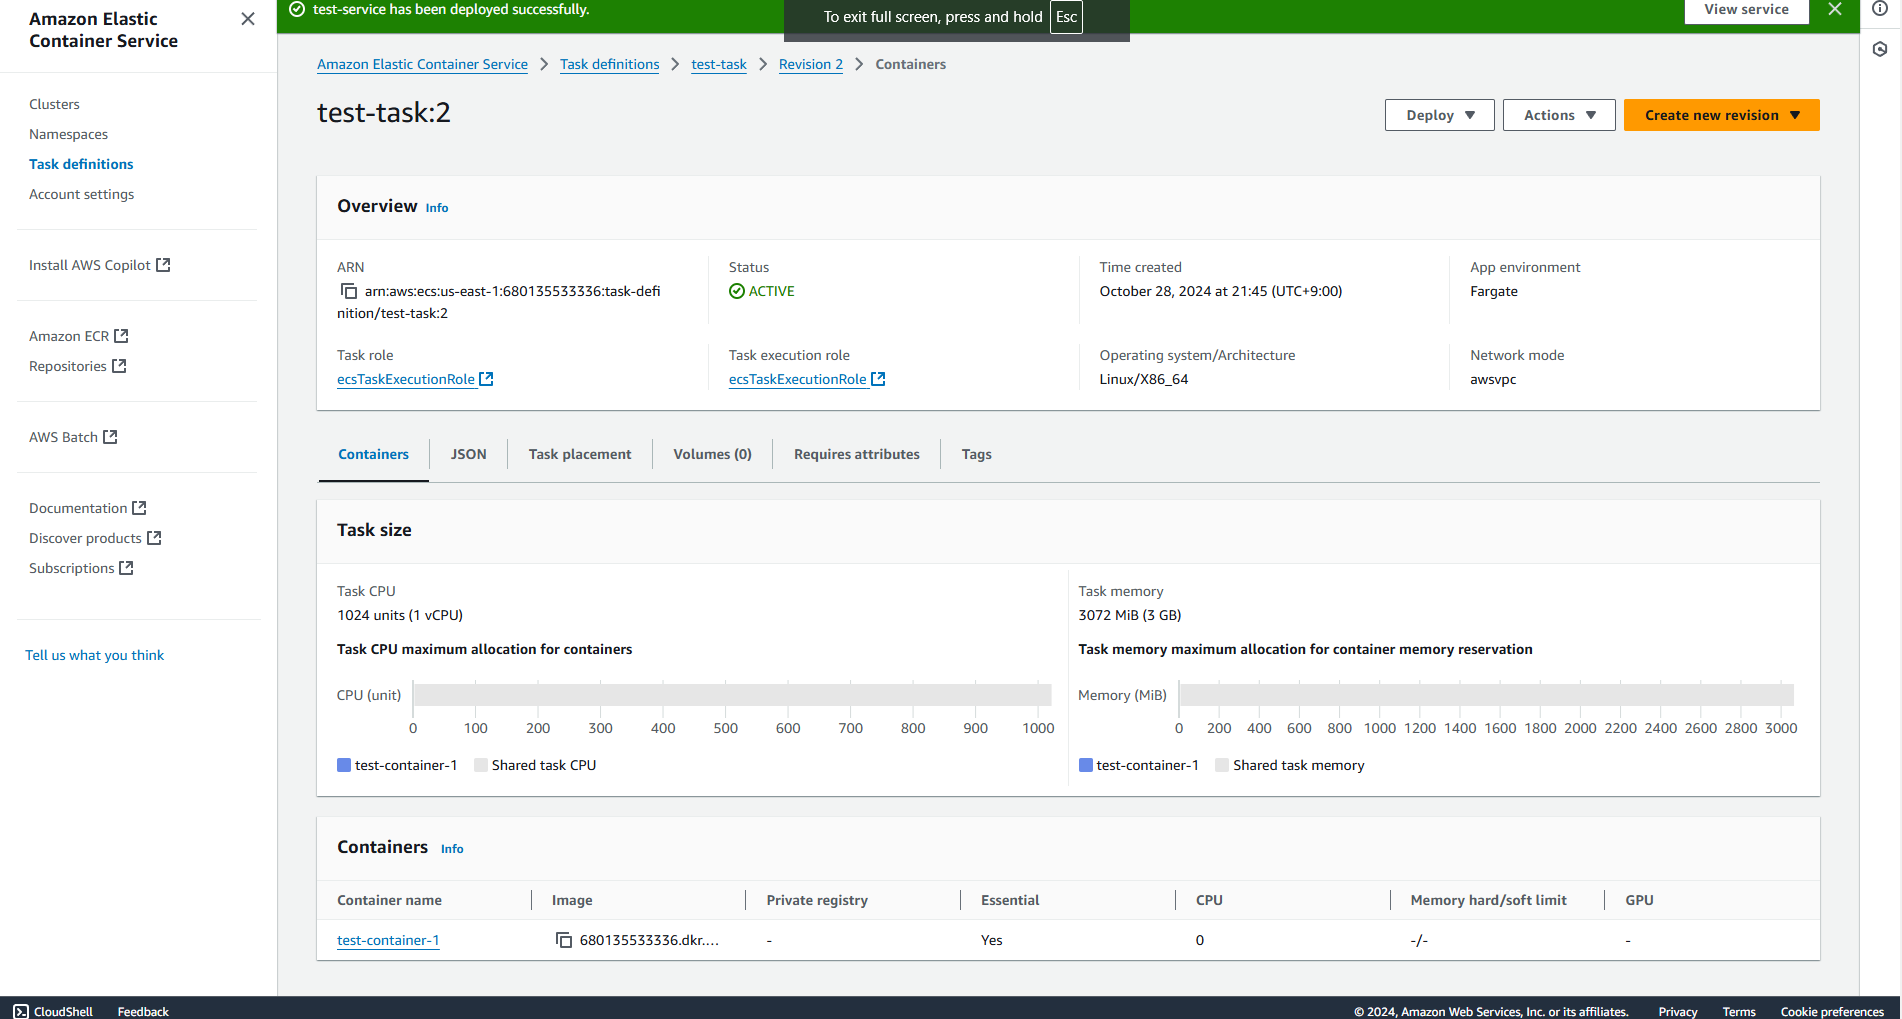Open the Volumes (0) tab
1902x1019 pixels.
[712, 454]
